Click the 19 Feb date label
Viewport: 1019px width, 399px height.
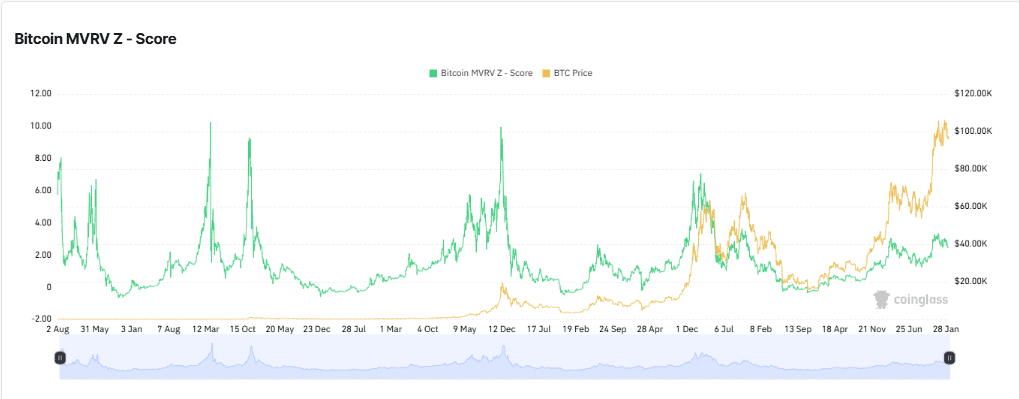[x=576, y=329]
